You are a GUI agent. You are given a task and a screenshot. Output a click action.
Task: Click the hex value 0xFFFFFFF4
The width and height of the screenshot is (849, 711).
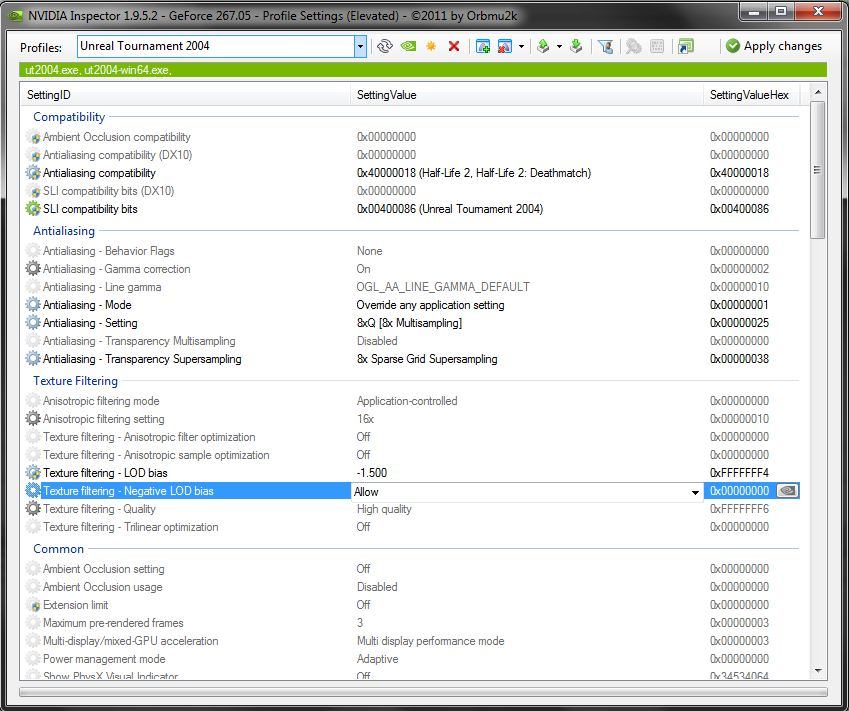coord(739,473)
